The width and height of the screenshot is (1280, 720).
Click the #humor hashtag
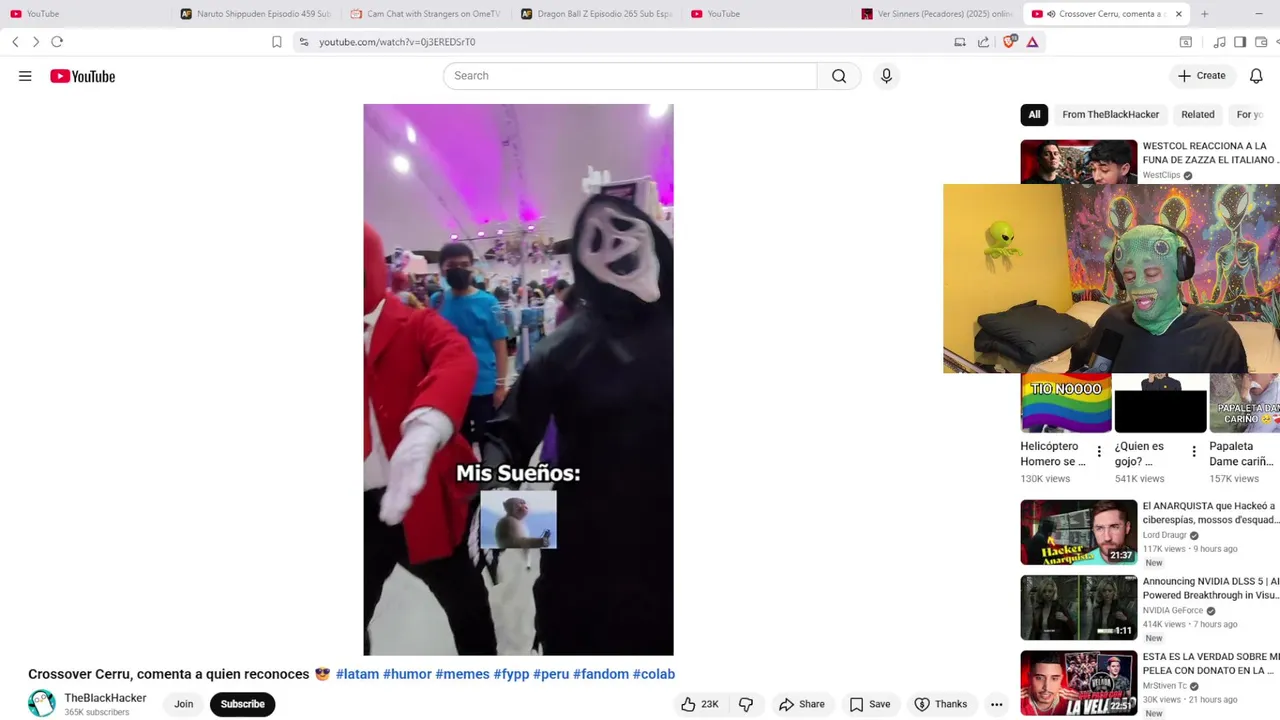407,674
